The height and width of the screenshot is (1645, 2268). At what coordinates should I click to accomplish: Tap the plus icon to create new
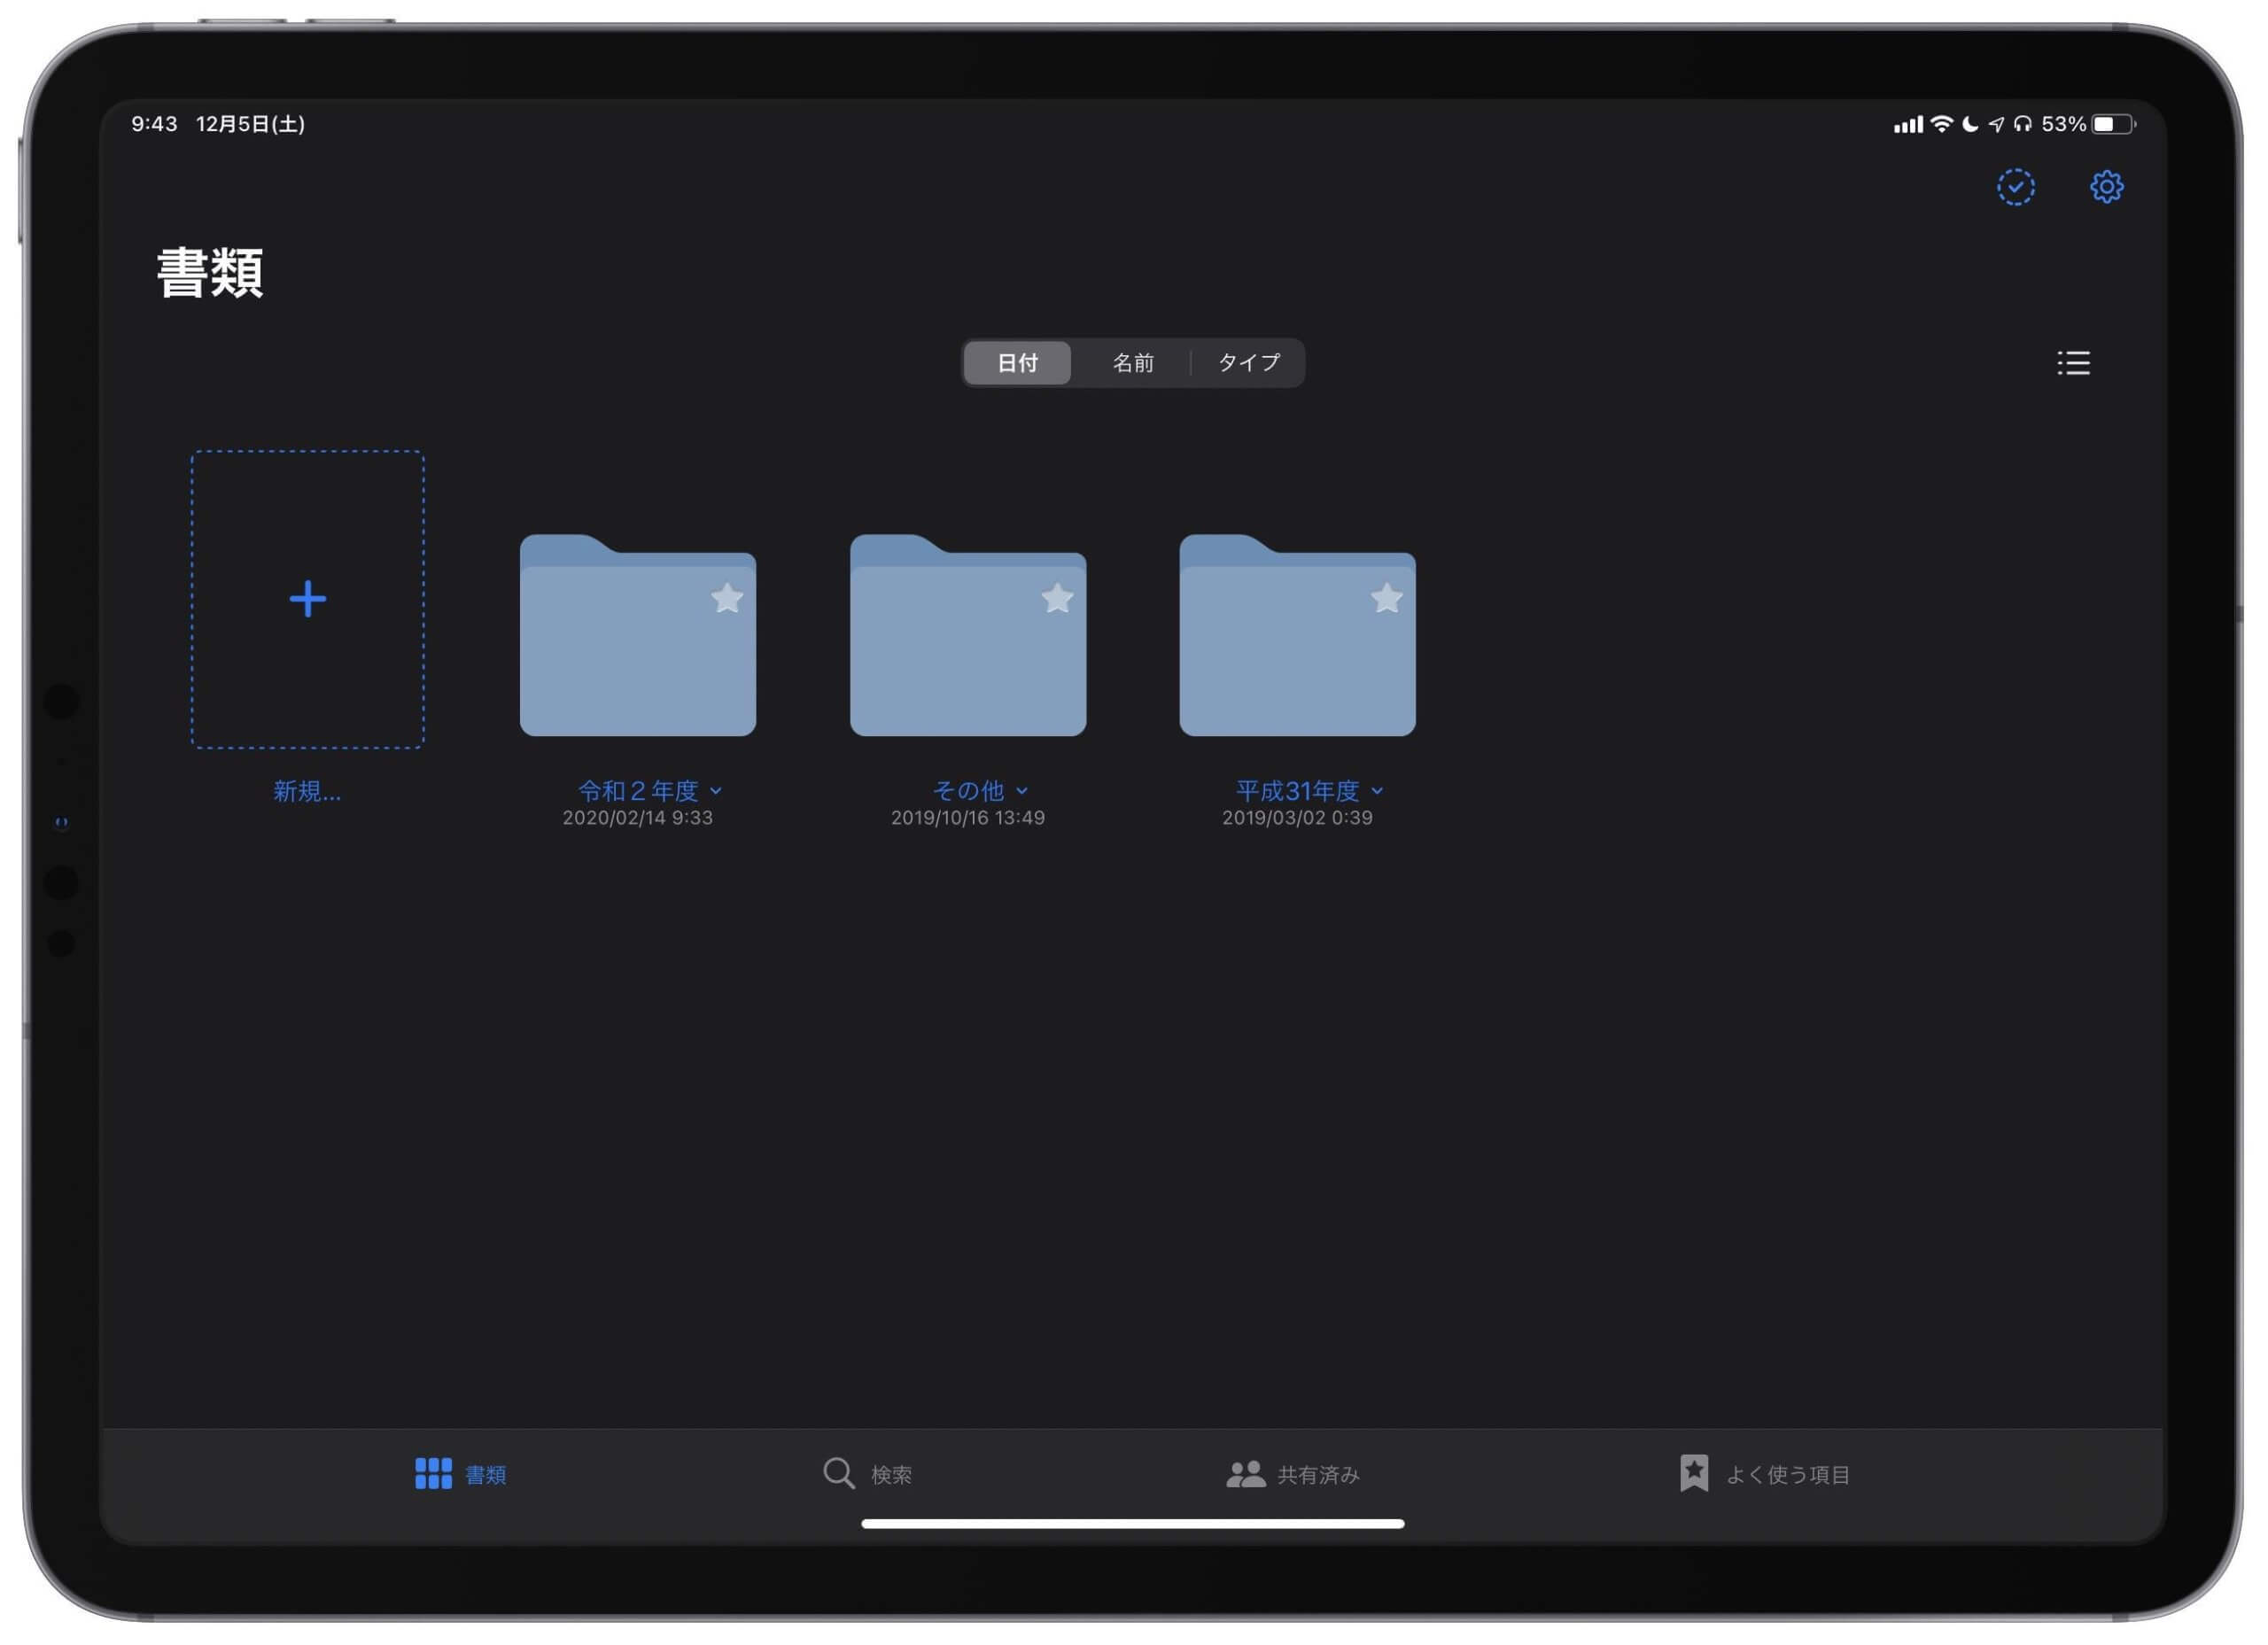[x=308, y=599]
